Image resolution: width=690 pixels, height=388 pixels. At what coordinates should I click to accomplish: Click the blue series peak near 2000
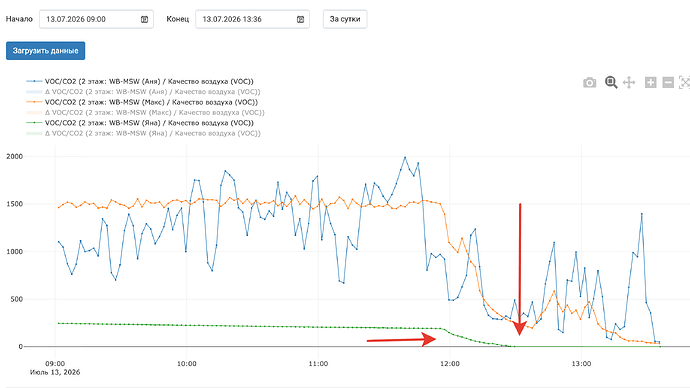405,157
